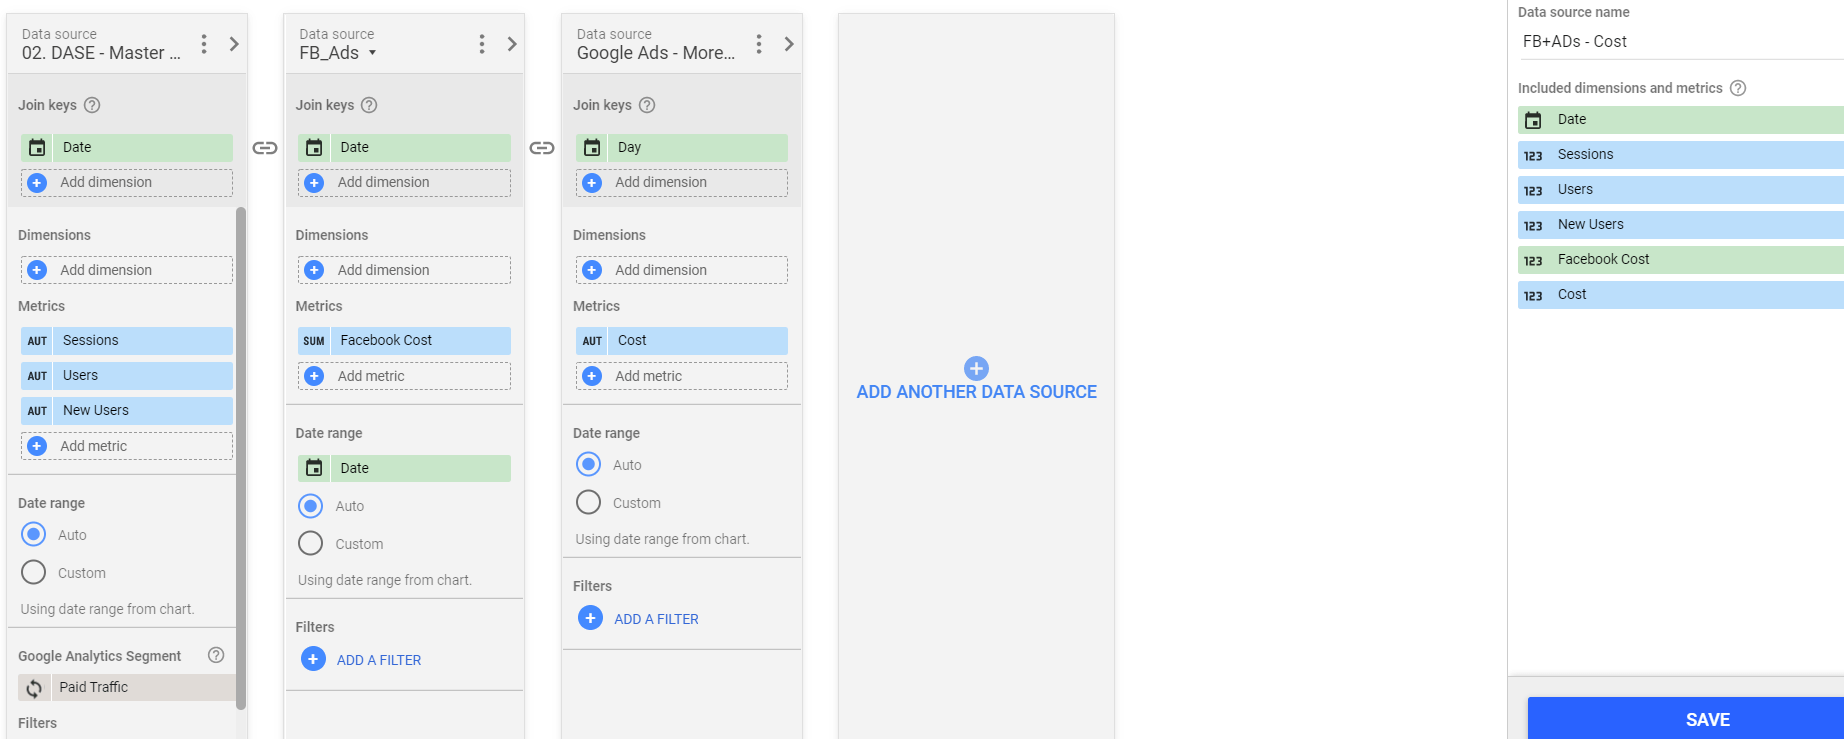Click the AUT aggregation badge on Cost metric

pyautogui.click(x=592, y=341)
